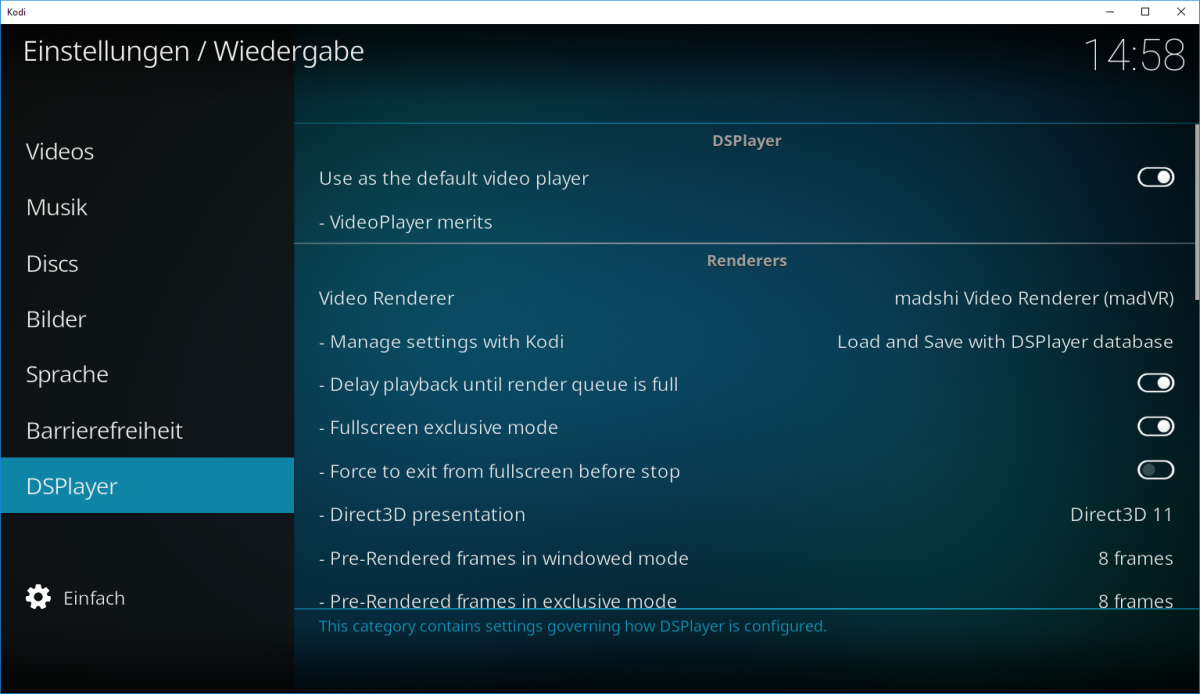1200x694 pixels.
Task: Open the Musik settings category
Action: (147, 208)
